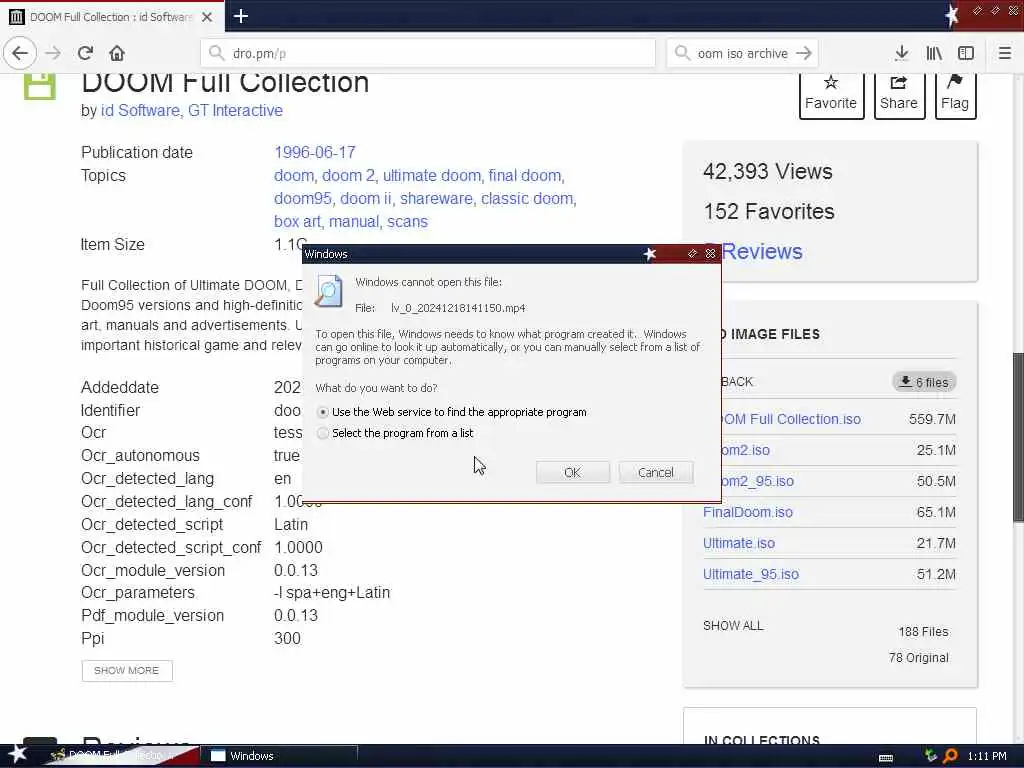
Task: Download the 50.5M Doom2_95.iso file
Action: coord(757,481)
